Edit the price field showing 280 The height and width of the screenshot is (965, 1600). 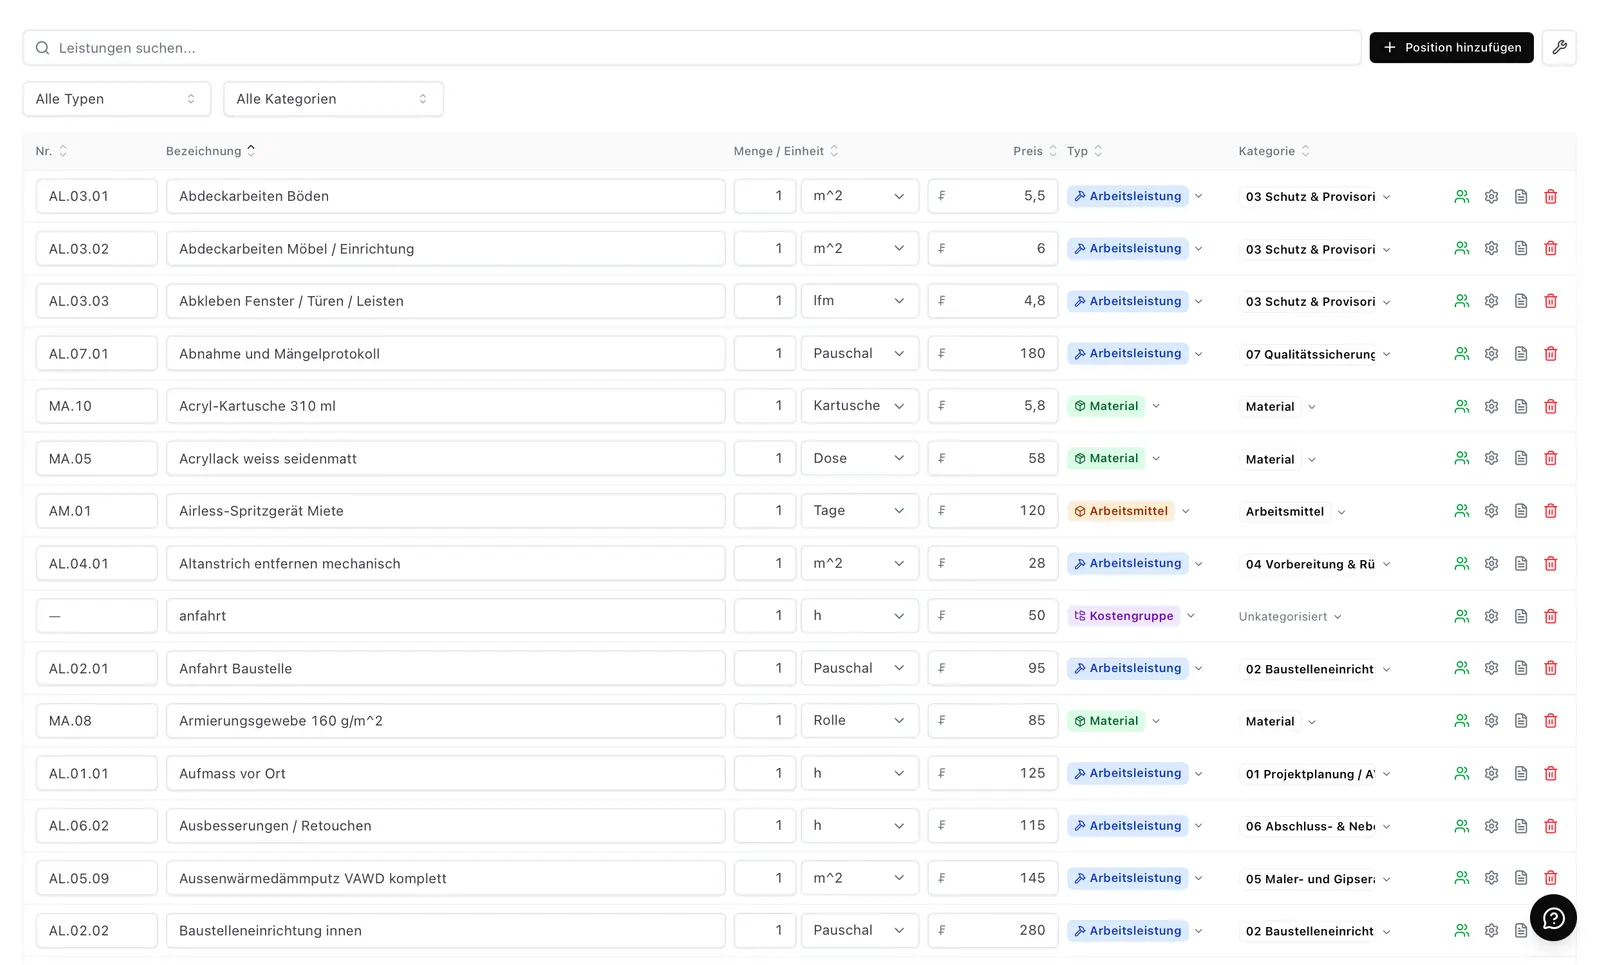(x=992, y=931)
